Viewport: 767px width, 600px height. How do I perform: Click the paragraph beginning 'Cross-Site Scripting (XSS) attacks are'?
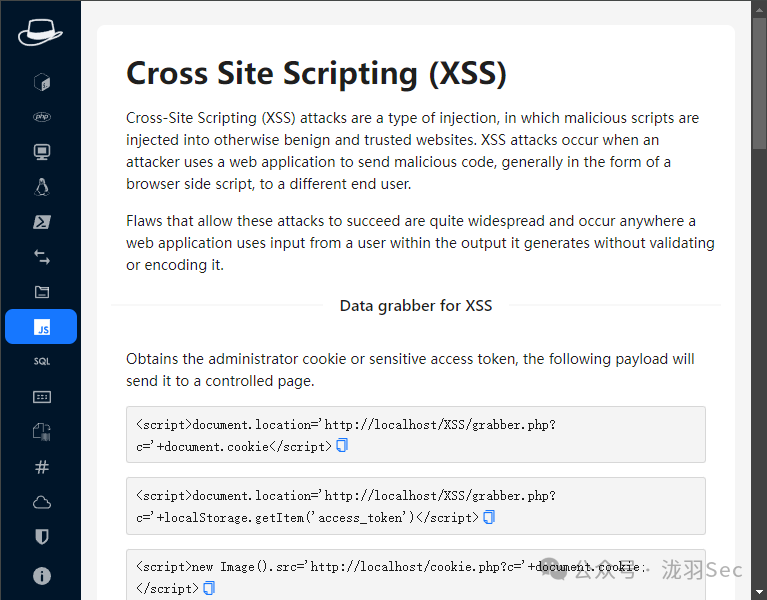412,151
